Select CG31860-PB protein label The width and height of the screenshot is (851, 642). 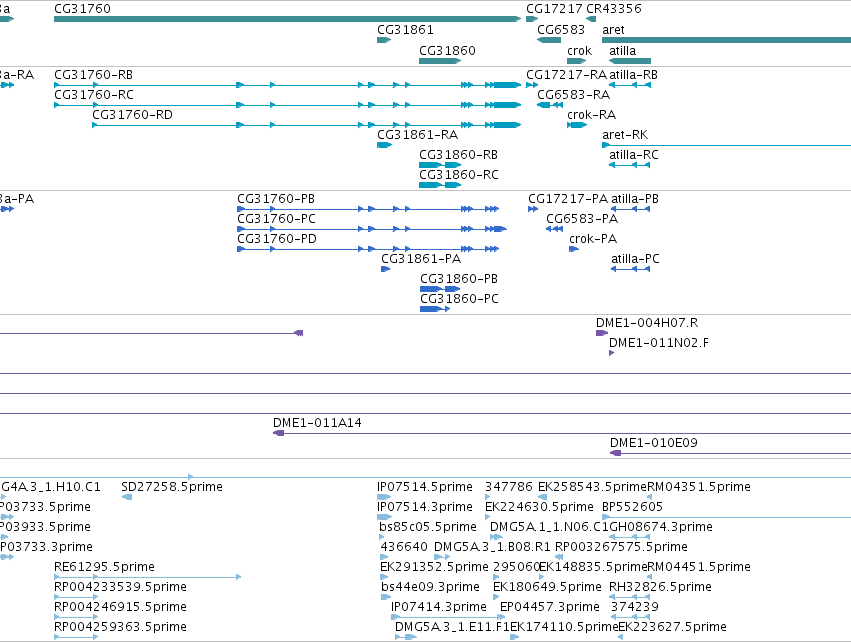click(x=459, y=279)
